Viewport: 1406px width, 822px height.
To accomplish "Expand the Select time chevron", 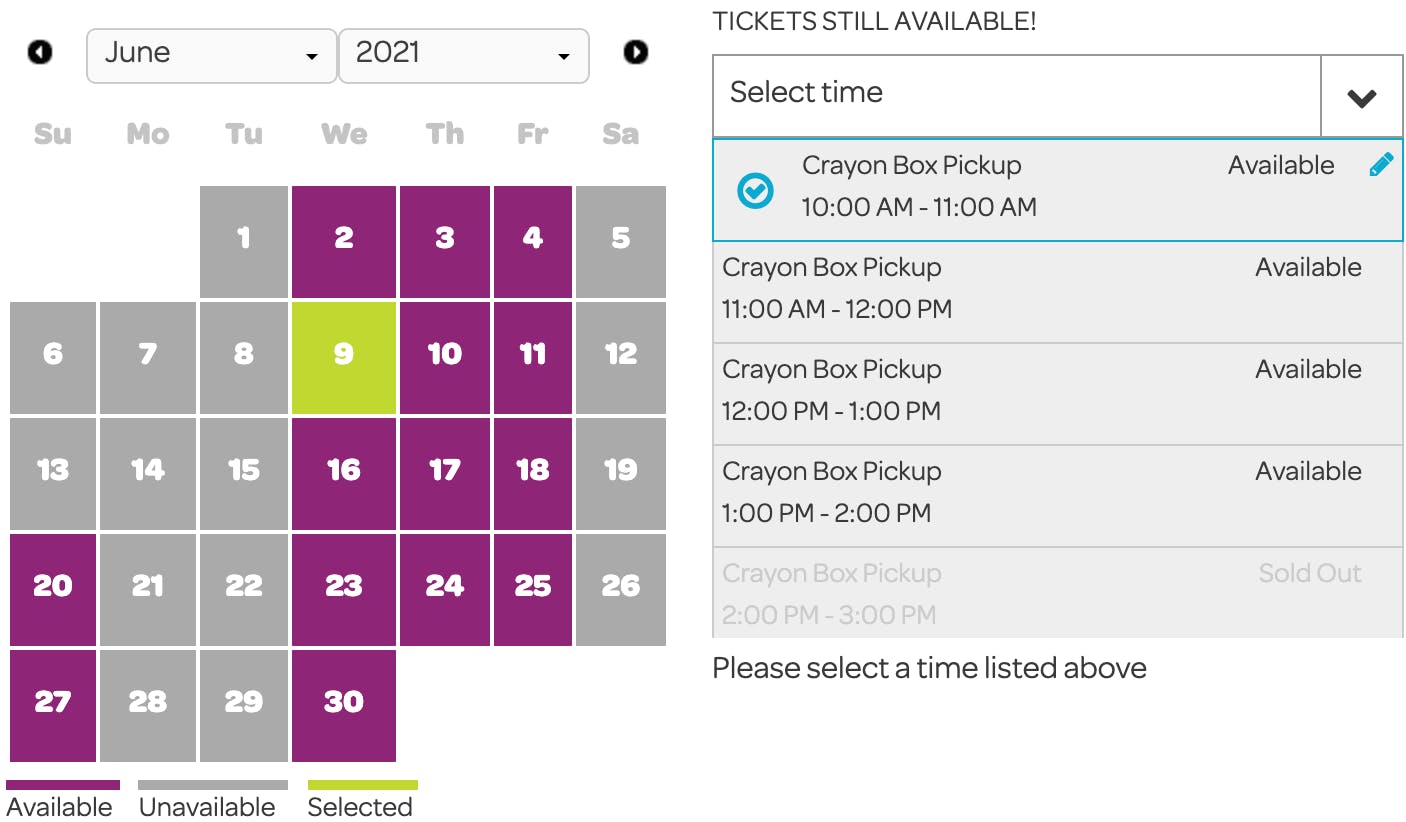I will pos(1361,97).
